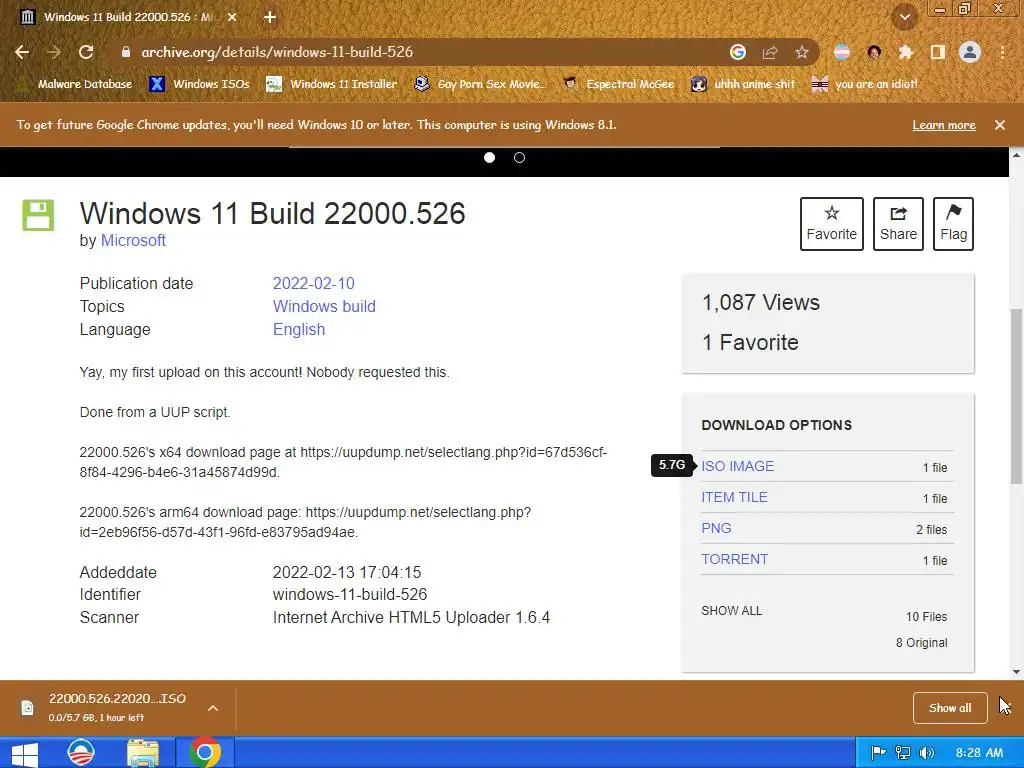Image resolution: width=1024 pixels, height=768 pixels.
Task: Open the TORRENT download option
Action: pos(734,560)
